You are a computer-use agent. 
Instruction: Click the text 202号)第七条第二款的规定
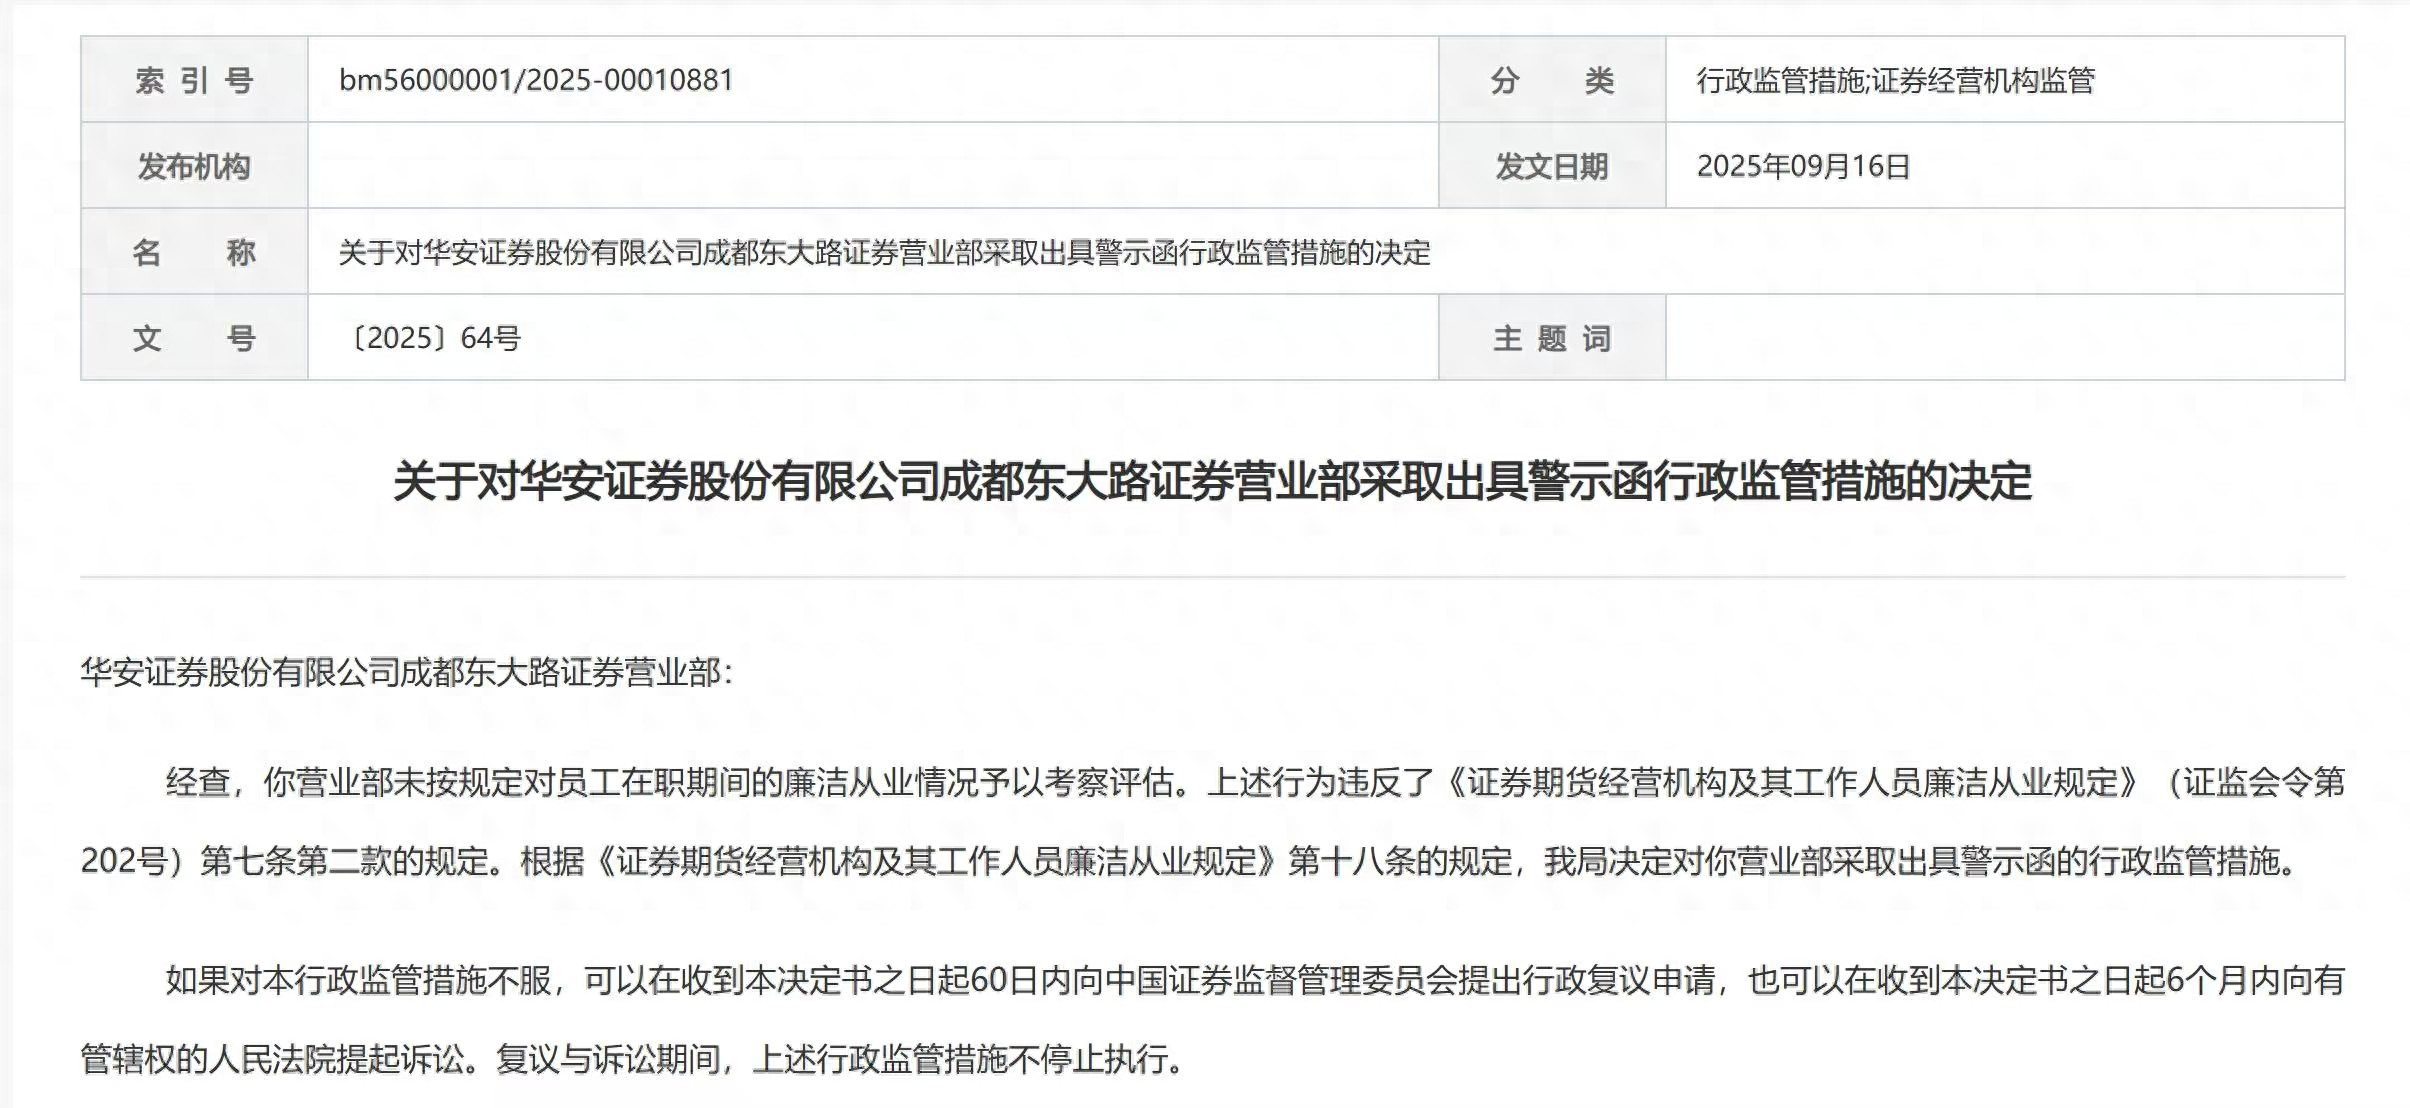click(x=298, y=860)
